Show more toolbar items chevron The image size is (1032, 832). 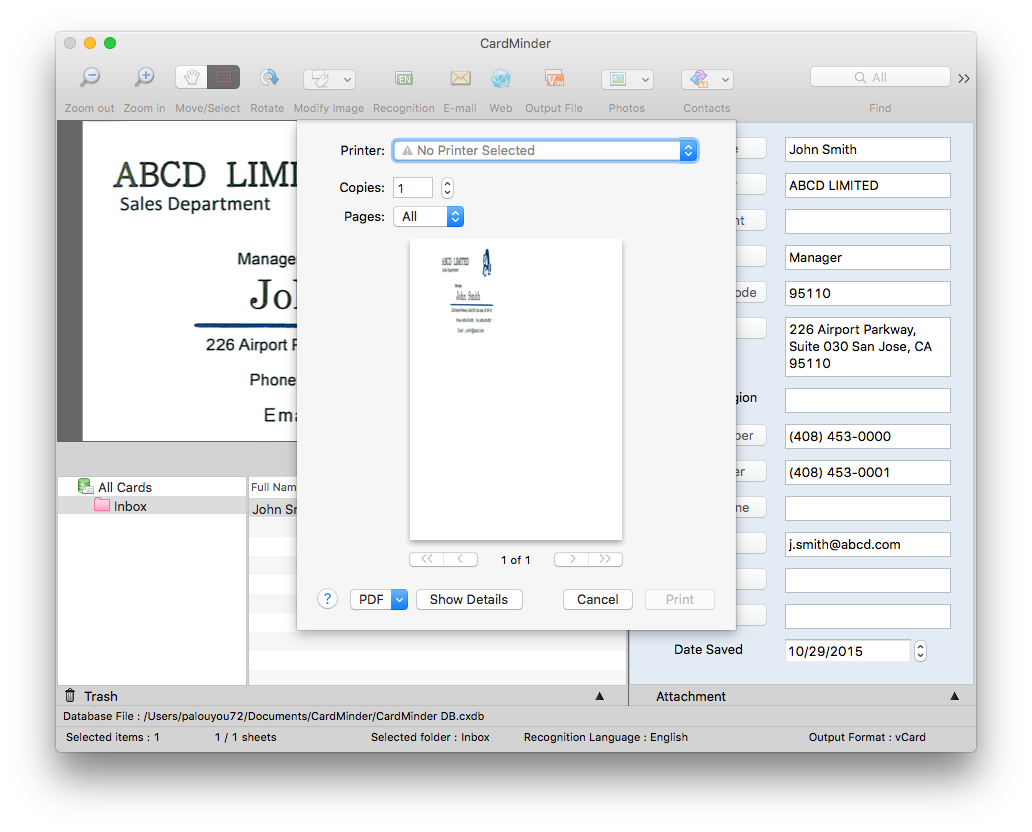pos(964,79)
